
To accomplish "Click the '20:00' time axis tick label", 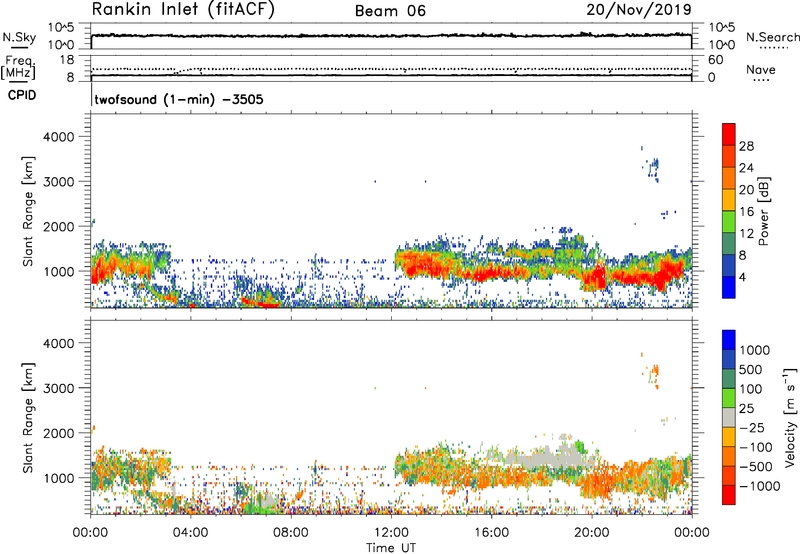I will click(x=592, y=533).
